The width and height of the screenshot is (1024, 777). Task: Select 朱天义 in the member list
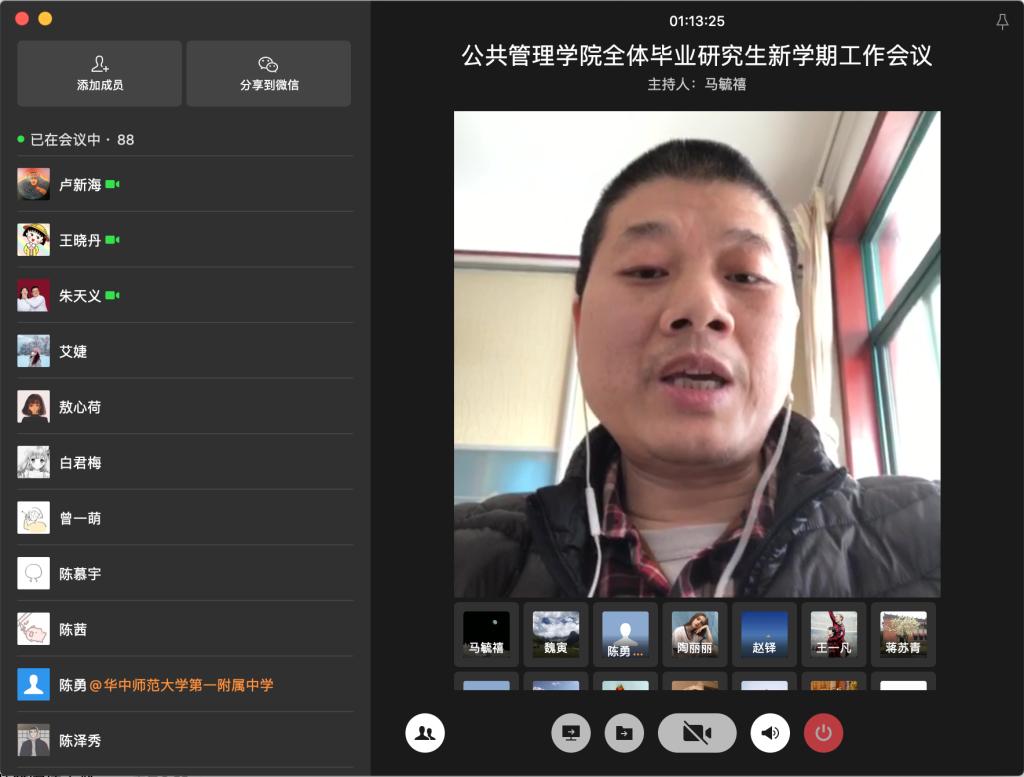80,296
